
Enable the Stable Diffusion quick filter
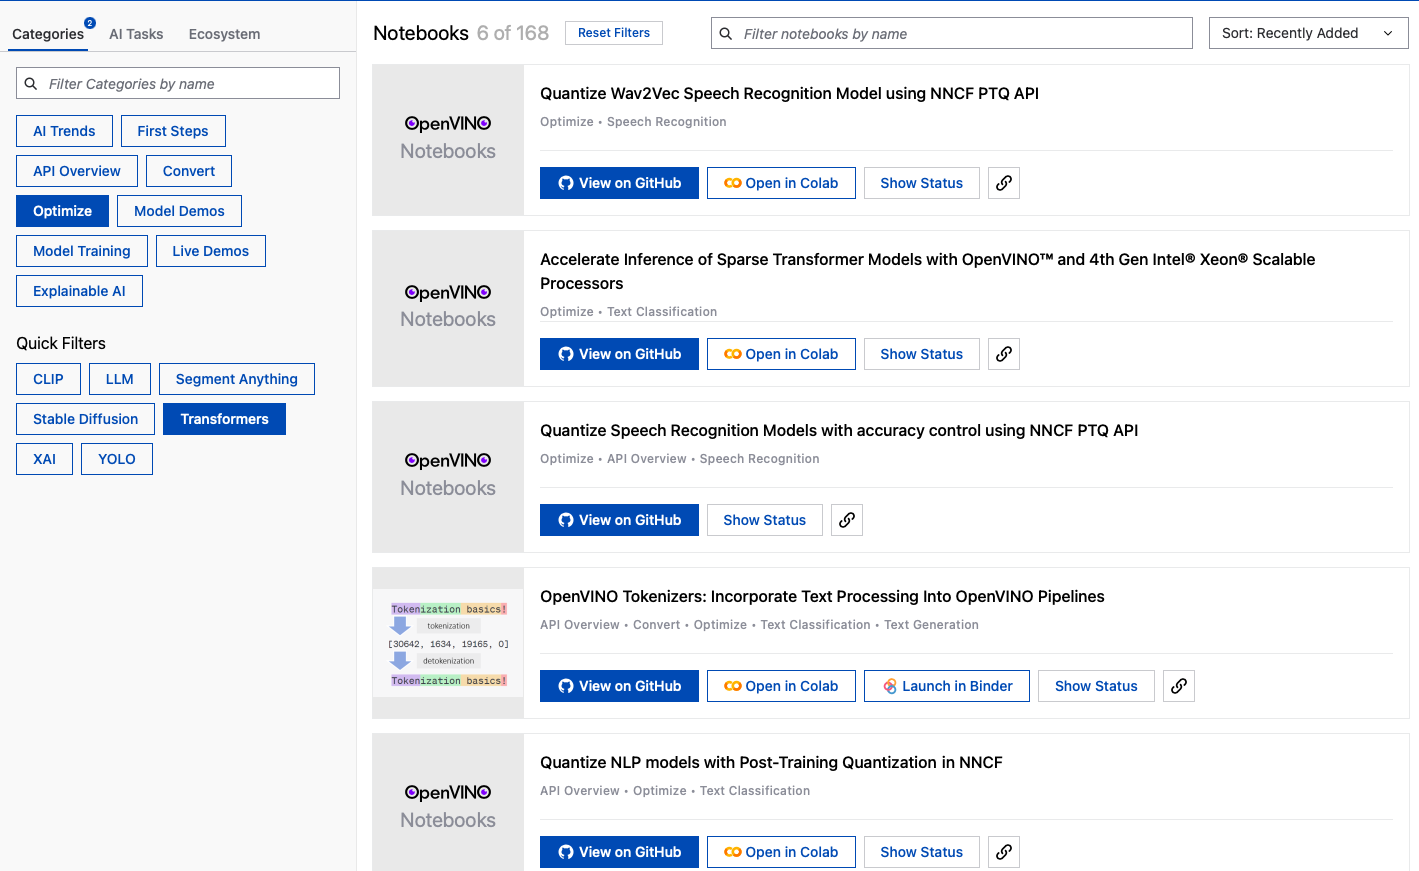click(x=84, y=418)
